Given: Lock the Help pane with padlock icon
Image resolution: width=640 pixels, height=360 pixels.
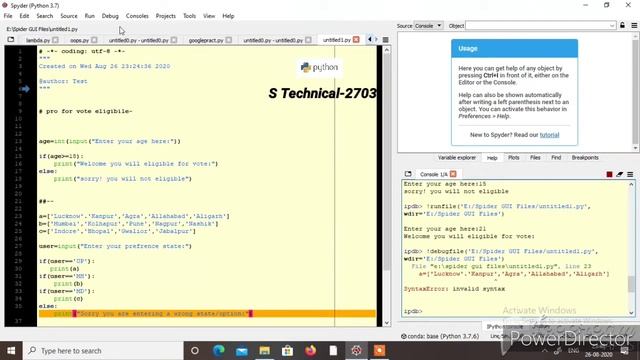Looking at the screenshot, I should click(622, 25).
